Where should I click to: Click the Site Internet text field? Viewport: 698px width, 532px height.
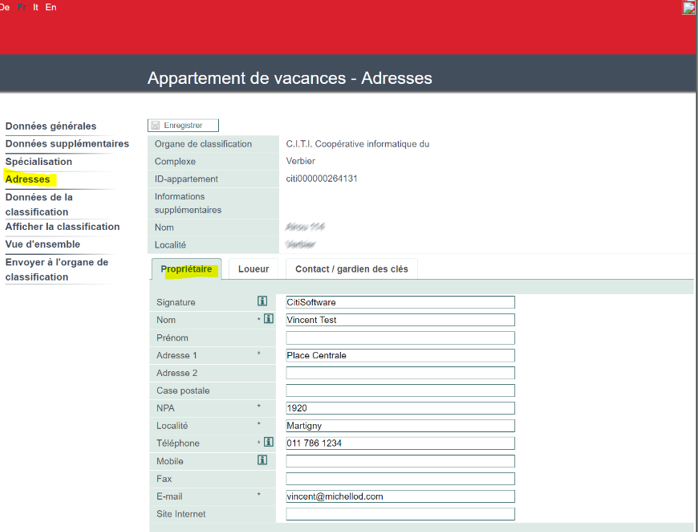(x=400, y=514)
